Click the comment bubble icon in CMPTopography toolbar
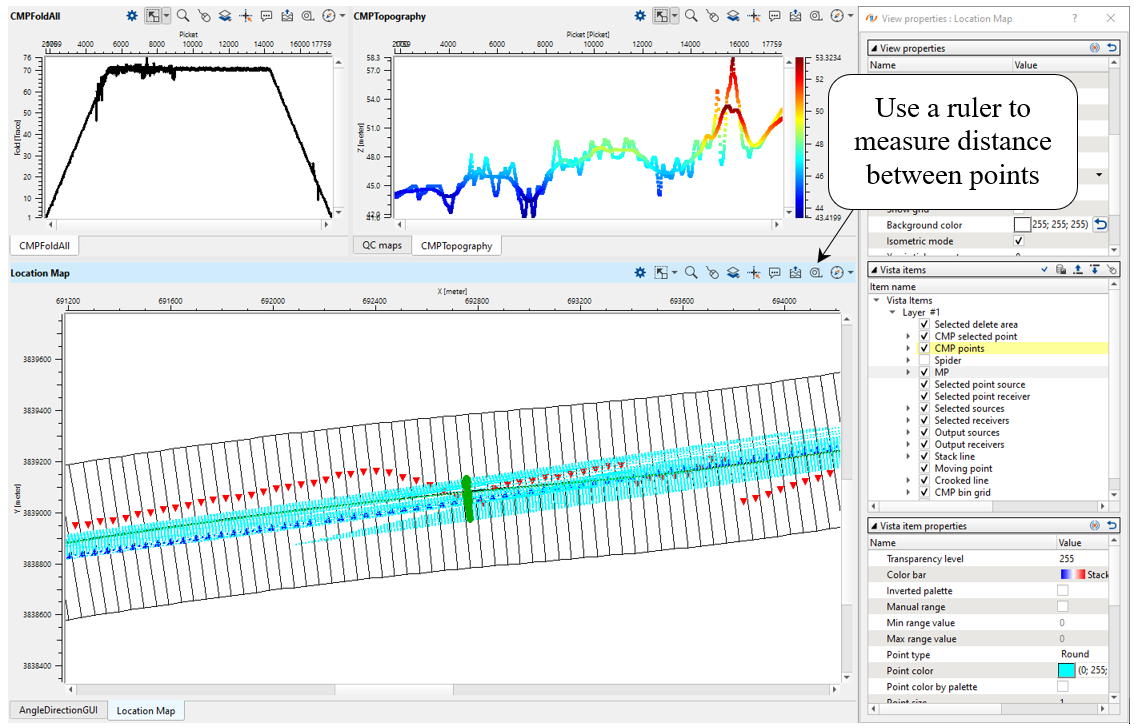Image resolution: width=1134 pixels, height=728 pixels. click(774, 16)
